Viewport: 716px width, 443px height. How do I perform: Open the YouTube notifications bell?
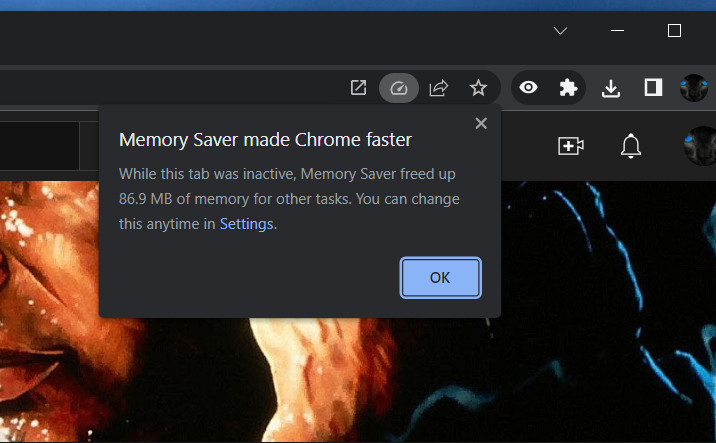coord(630,146)
